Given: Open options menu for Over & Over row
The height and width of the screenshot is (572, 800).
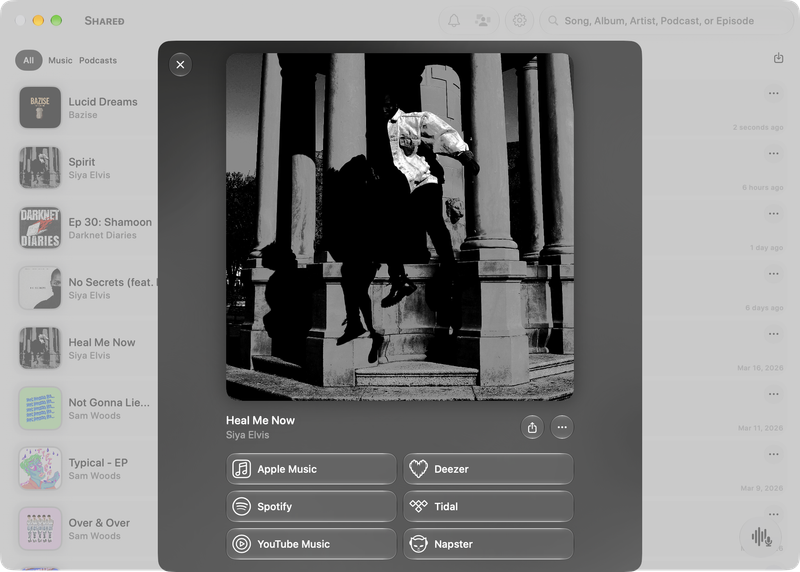Looking at the screenshot, I should pyautogui.click(x=773, y=514).
